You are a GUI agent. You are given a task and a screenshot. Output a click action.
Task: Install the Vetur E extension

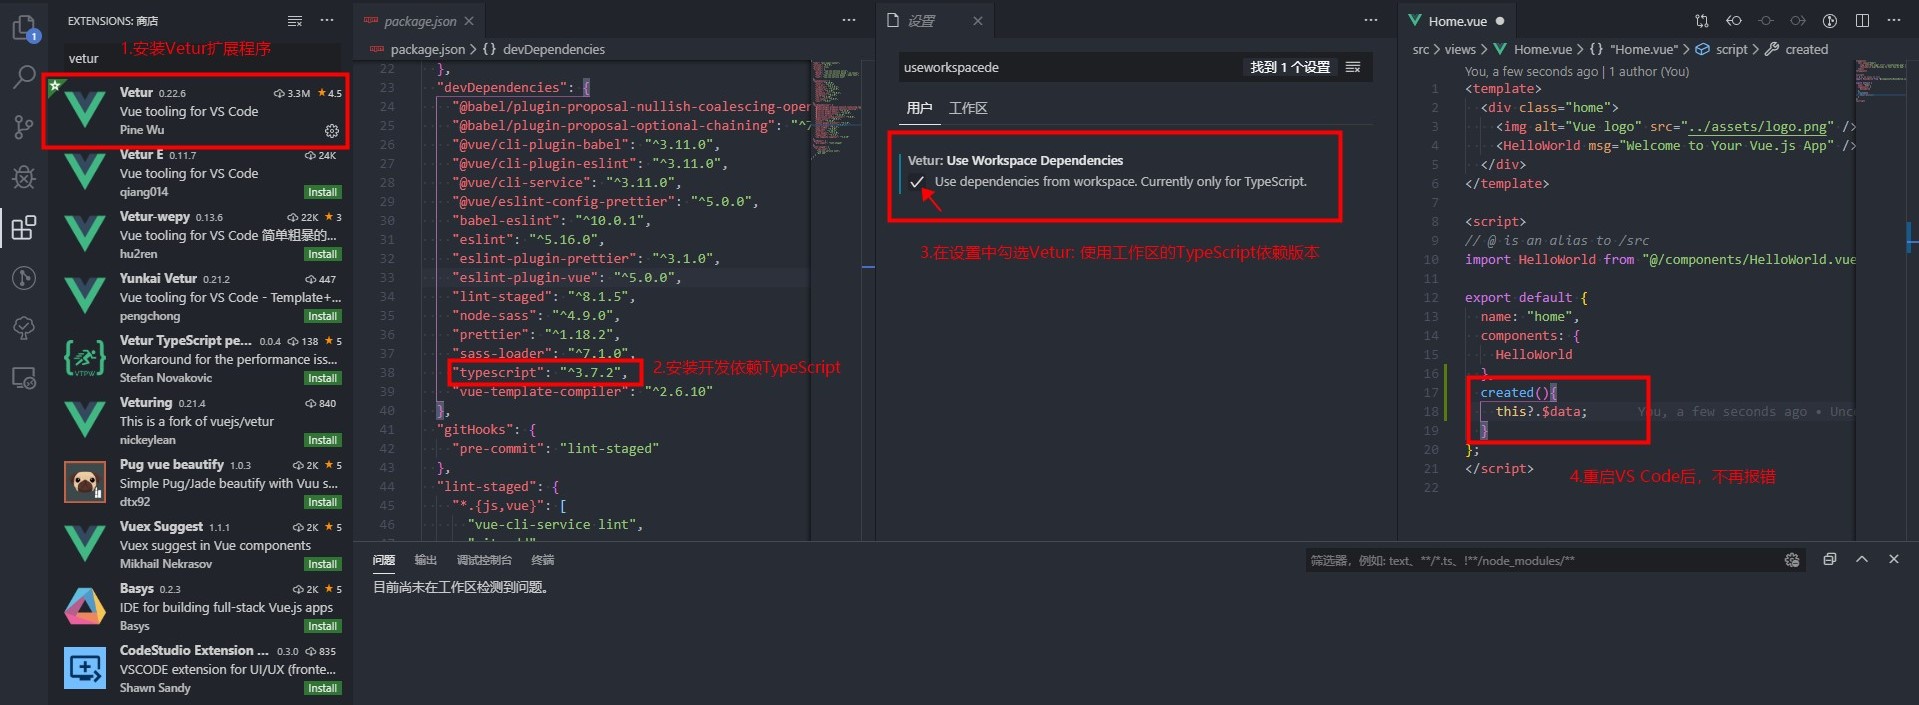tap(322, 192)
